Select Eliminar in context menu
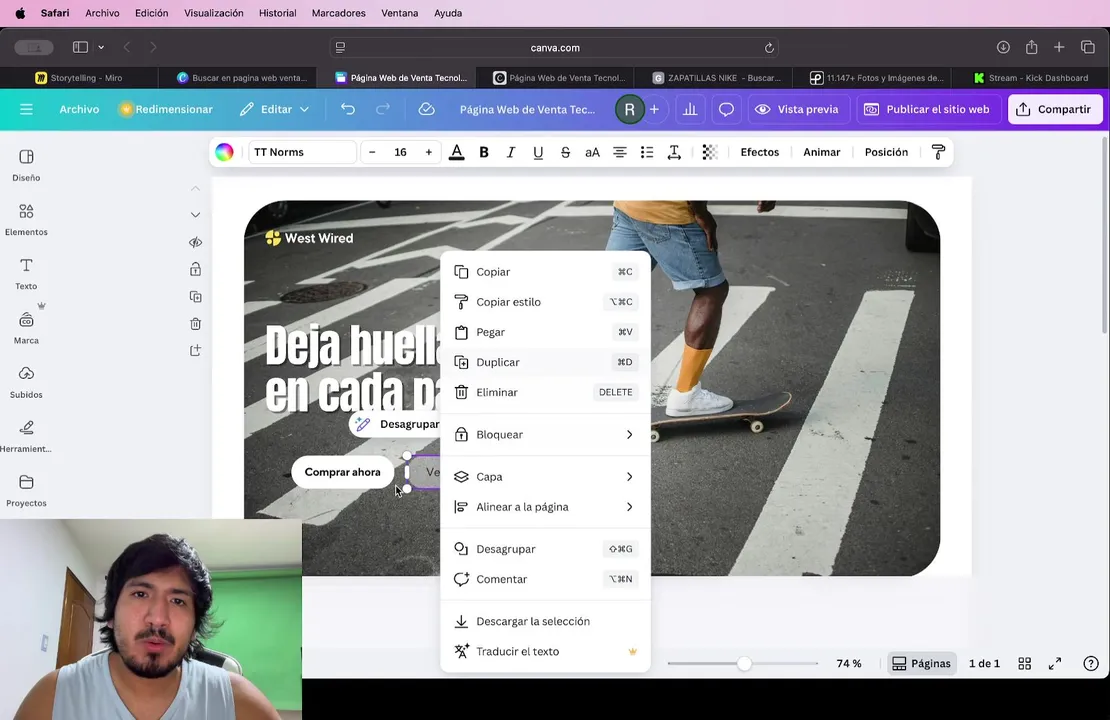1110x720 pixels. (x=545, y=392)
